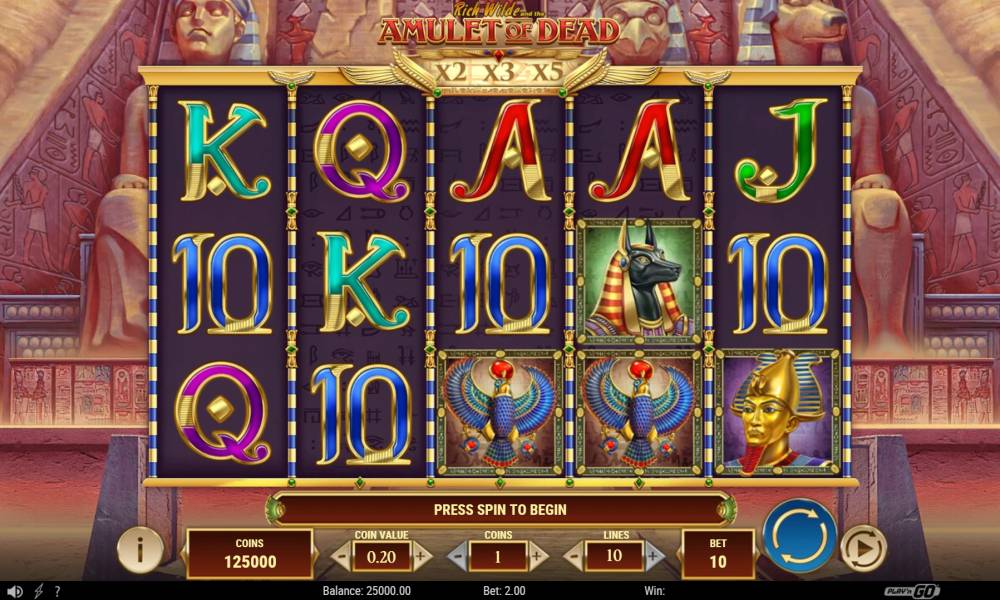Click the Anubis symbol on reel four
Image resolution: width=1000 pixels, height=600 pixels.
click(x=640, y=281)
